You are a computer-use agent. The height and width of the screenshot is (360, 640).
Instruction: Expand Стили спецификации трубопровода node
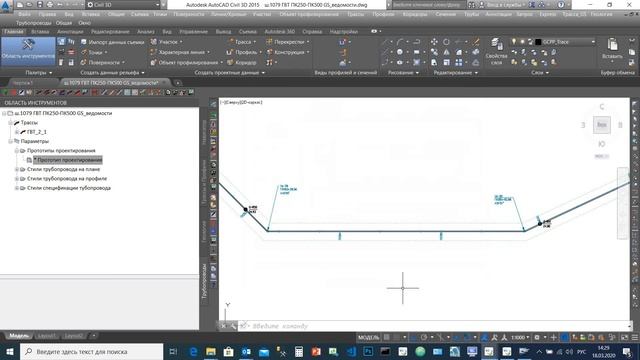[x=17, y=188]
